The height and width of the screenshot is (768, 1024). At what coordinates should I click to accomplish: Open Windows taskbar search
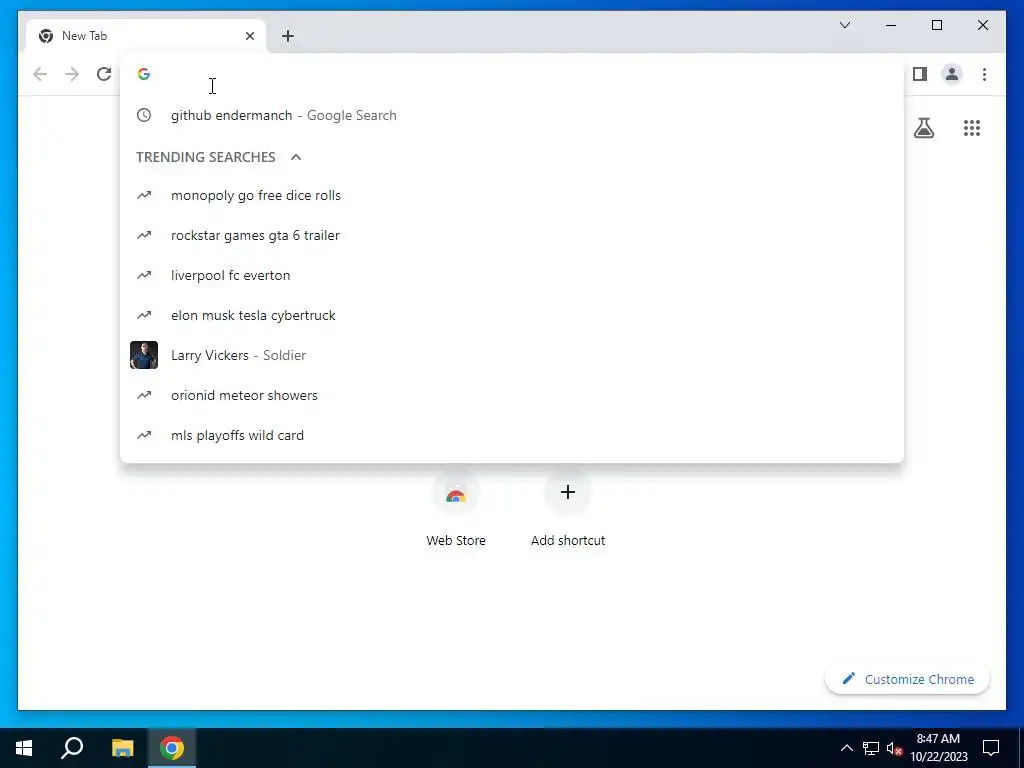72,748
